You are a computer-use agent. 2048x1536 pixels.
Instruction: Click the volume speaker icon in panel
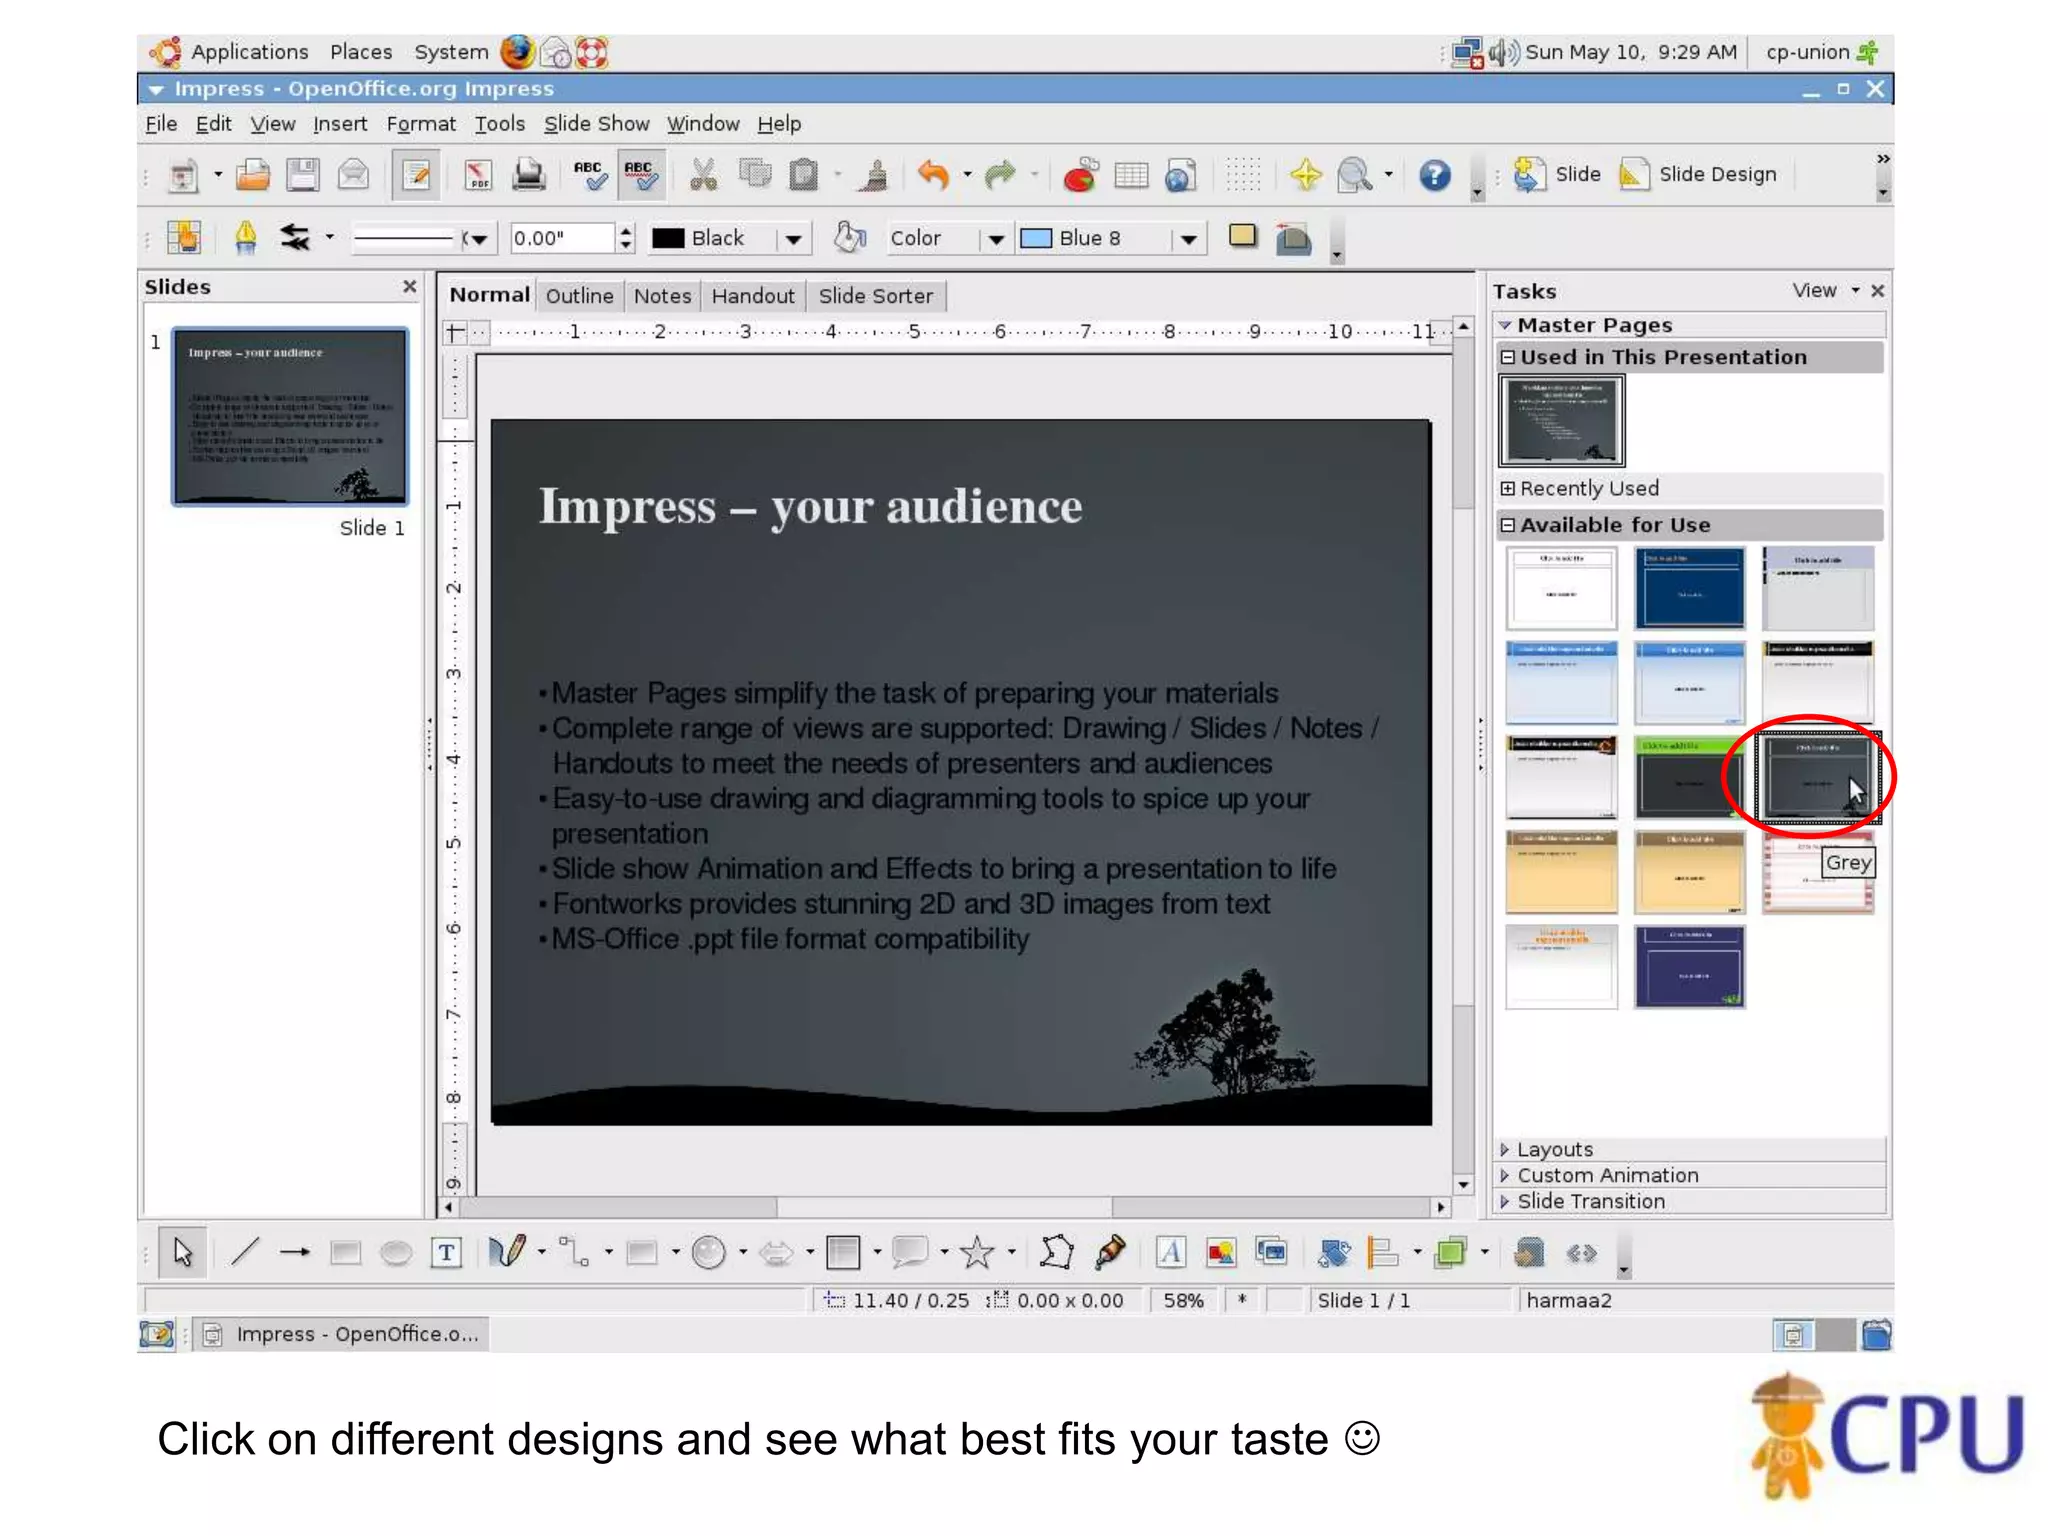(x=1503, y=52)
